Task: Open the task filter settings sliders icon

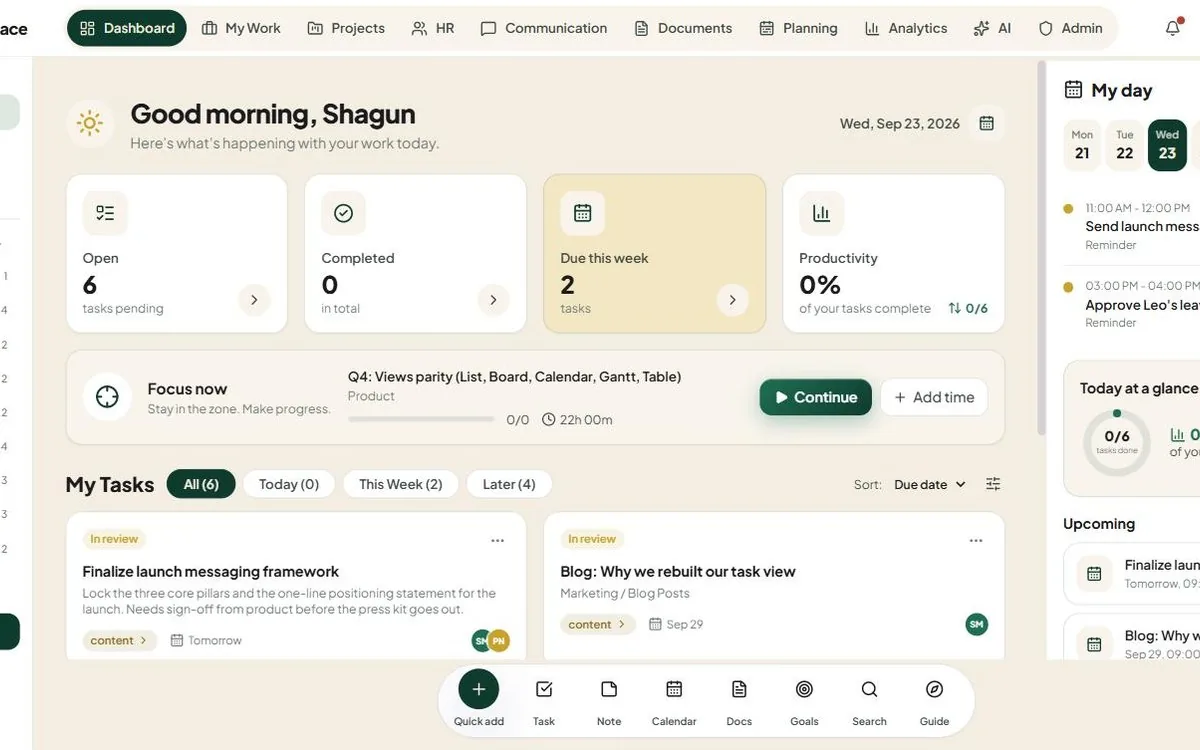Action: pyautogui.click(x=993, y=484)
